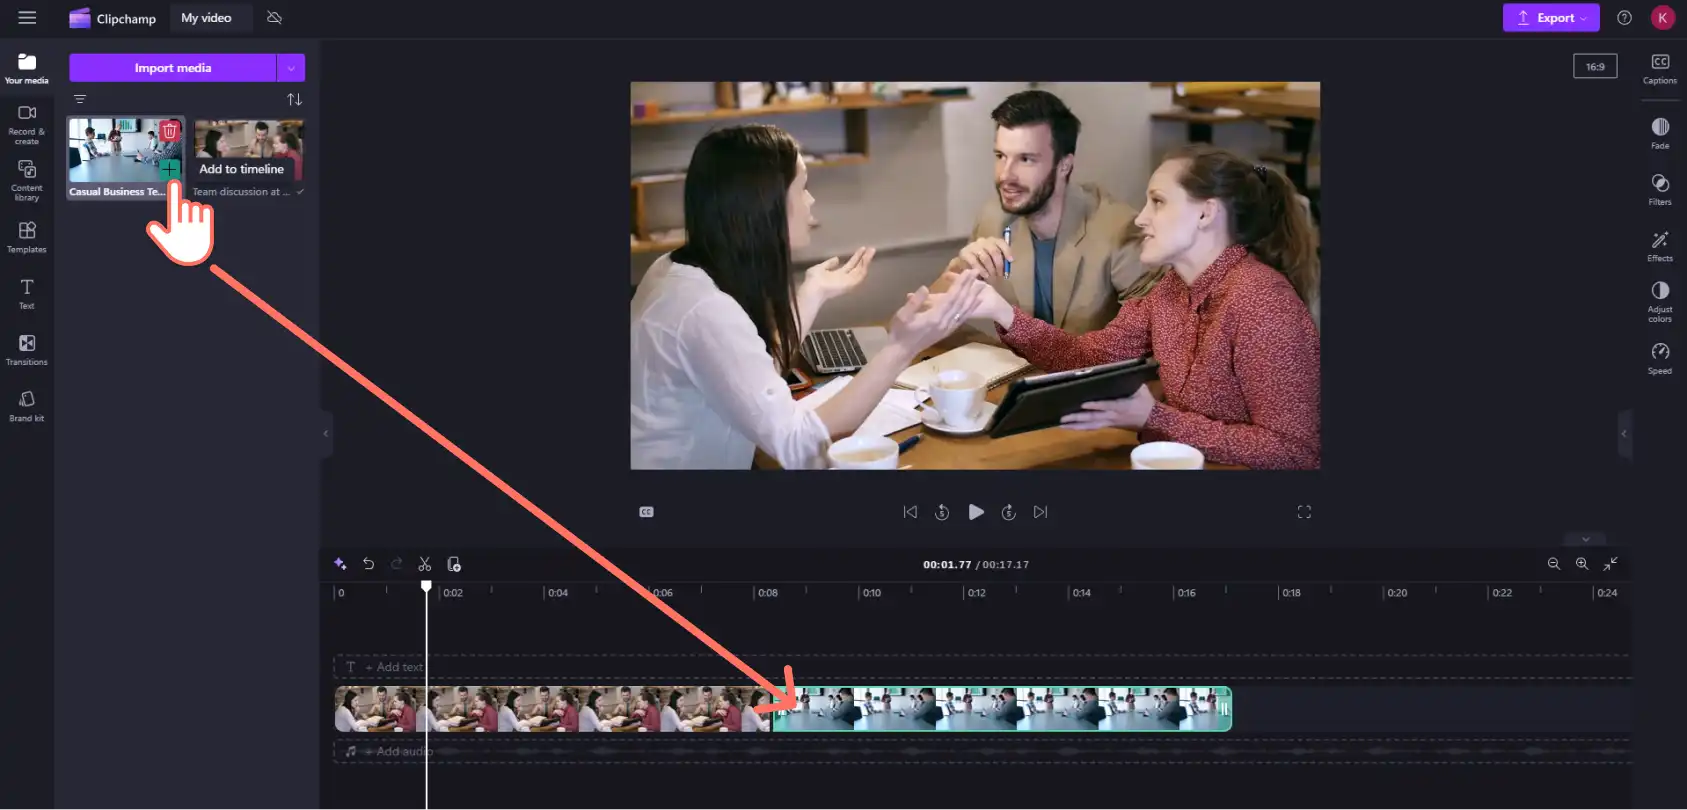Zoom in the timeline

[x=1582, y=564]
